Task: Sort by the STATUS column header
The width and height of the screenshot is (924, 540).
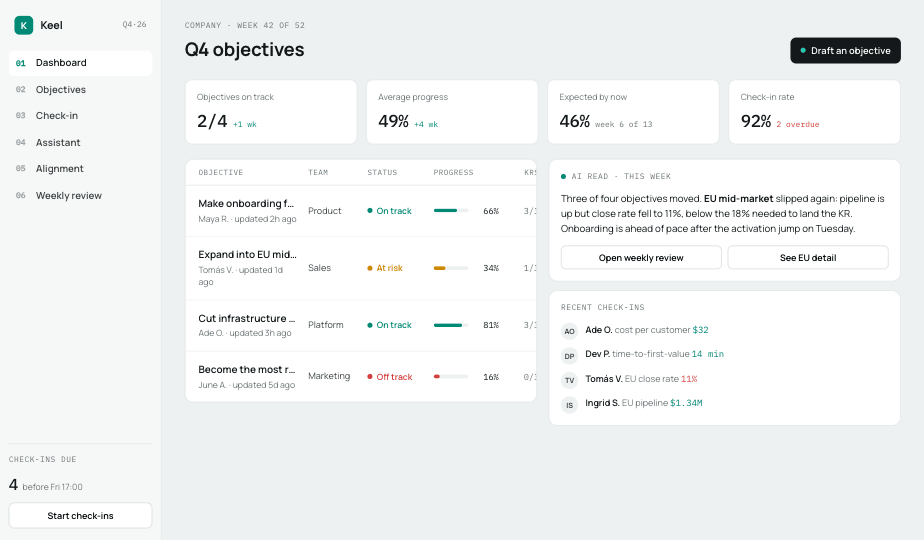Action: tap(382, 173)
